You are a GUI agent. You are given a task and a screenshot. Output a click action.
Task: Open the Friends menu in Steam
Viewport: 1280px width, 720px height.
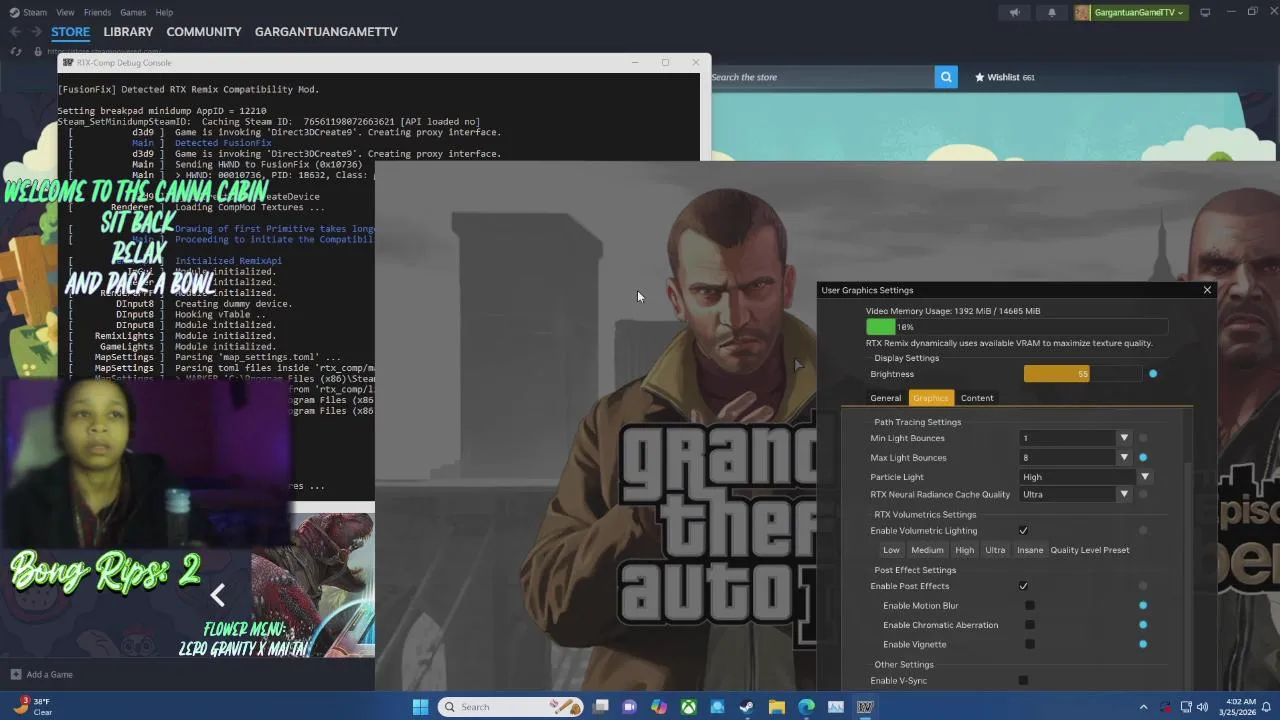tap(97, 12)
